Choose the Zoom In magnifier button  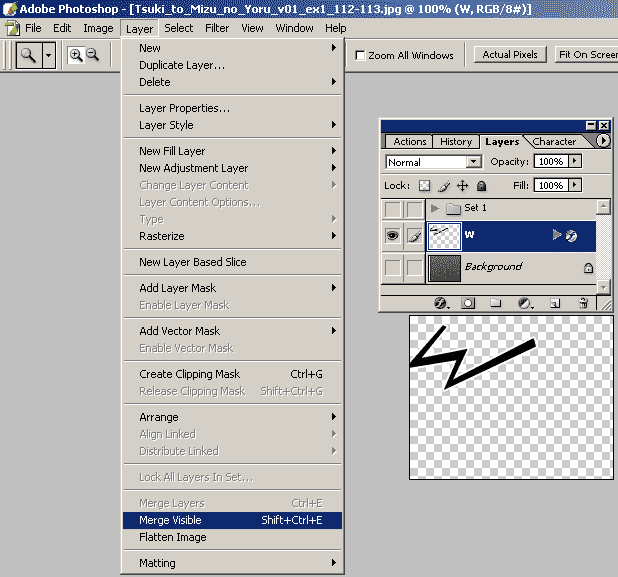pyautogui.click(x=76, y=55)
